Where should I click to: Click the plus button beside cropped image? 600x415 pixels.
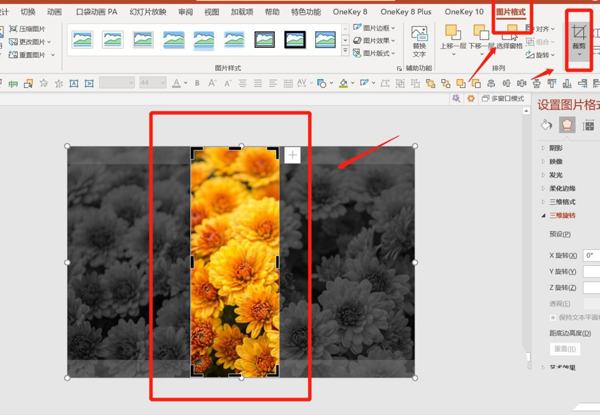click(x=293, y=155)
